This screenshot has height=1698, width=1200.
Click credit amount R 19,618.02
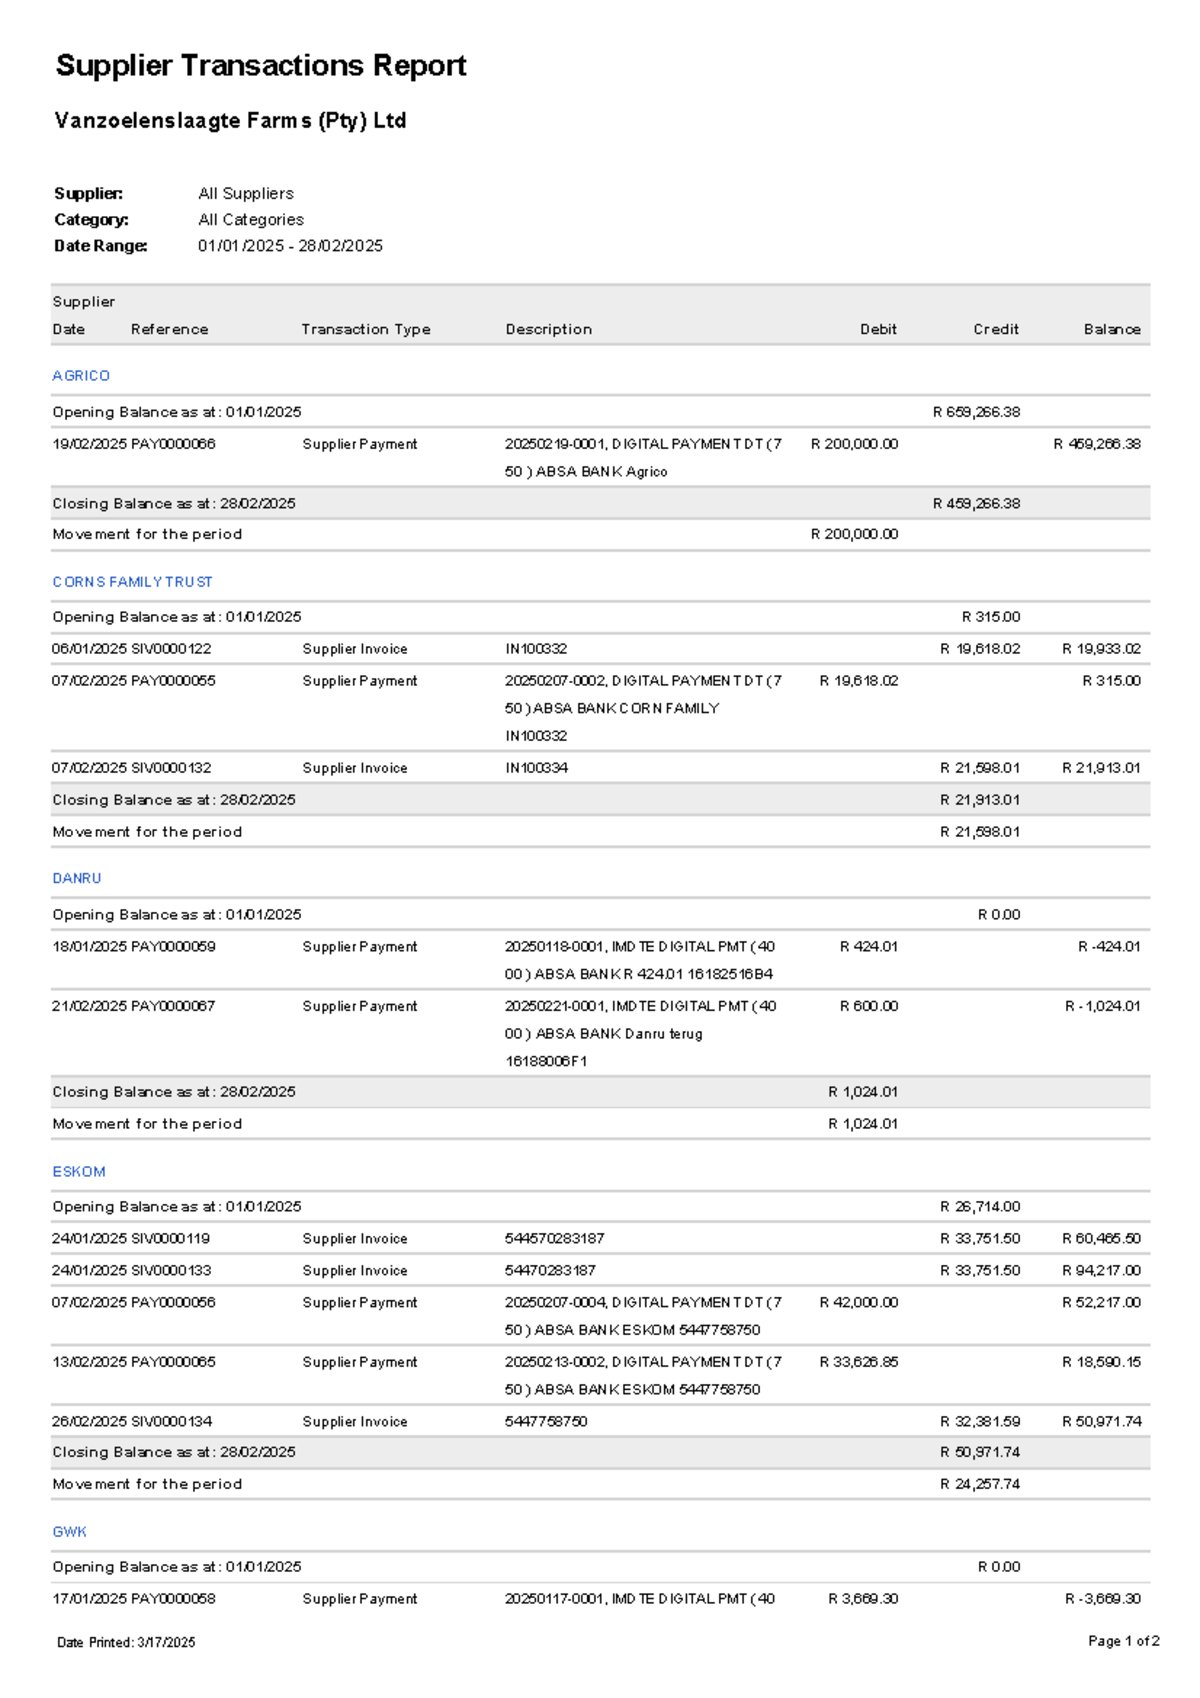click(x=980, y=649)
